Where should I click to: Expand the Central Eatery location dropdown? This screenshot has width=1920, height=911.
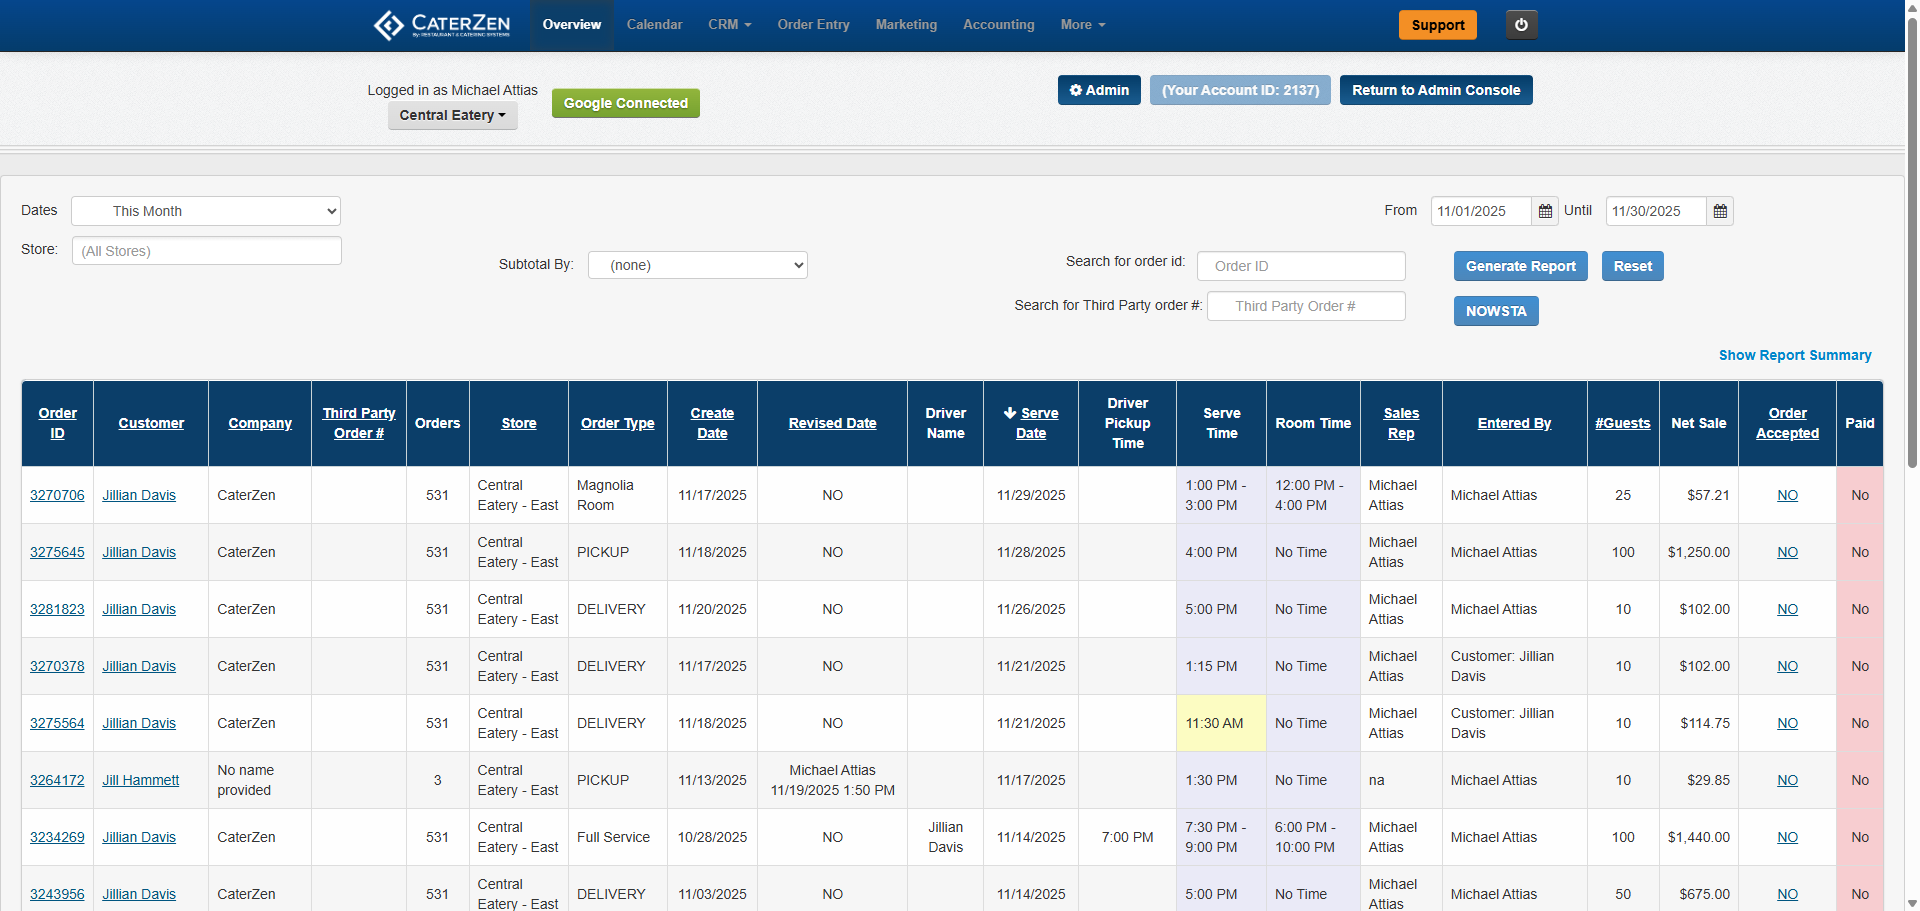point(452,115)
